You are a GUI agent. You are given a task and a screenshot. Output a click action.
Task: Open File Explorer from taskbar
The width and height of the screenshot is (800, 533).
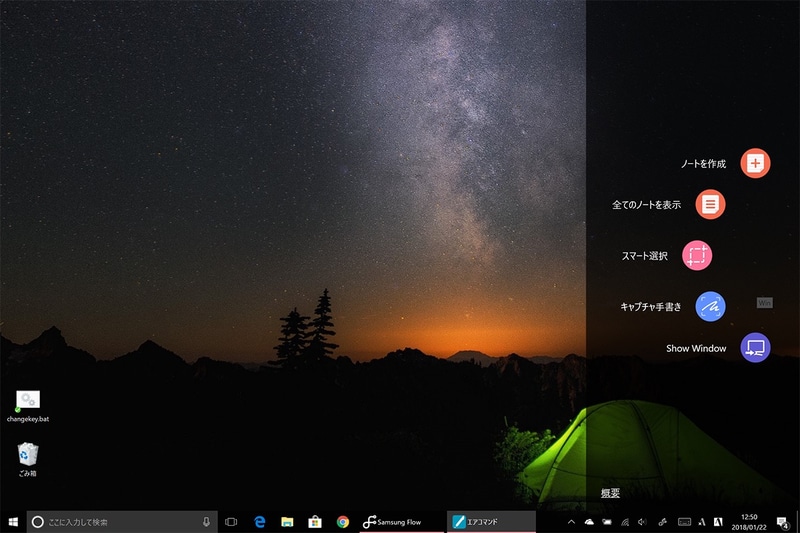(x=287, y=522)
